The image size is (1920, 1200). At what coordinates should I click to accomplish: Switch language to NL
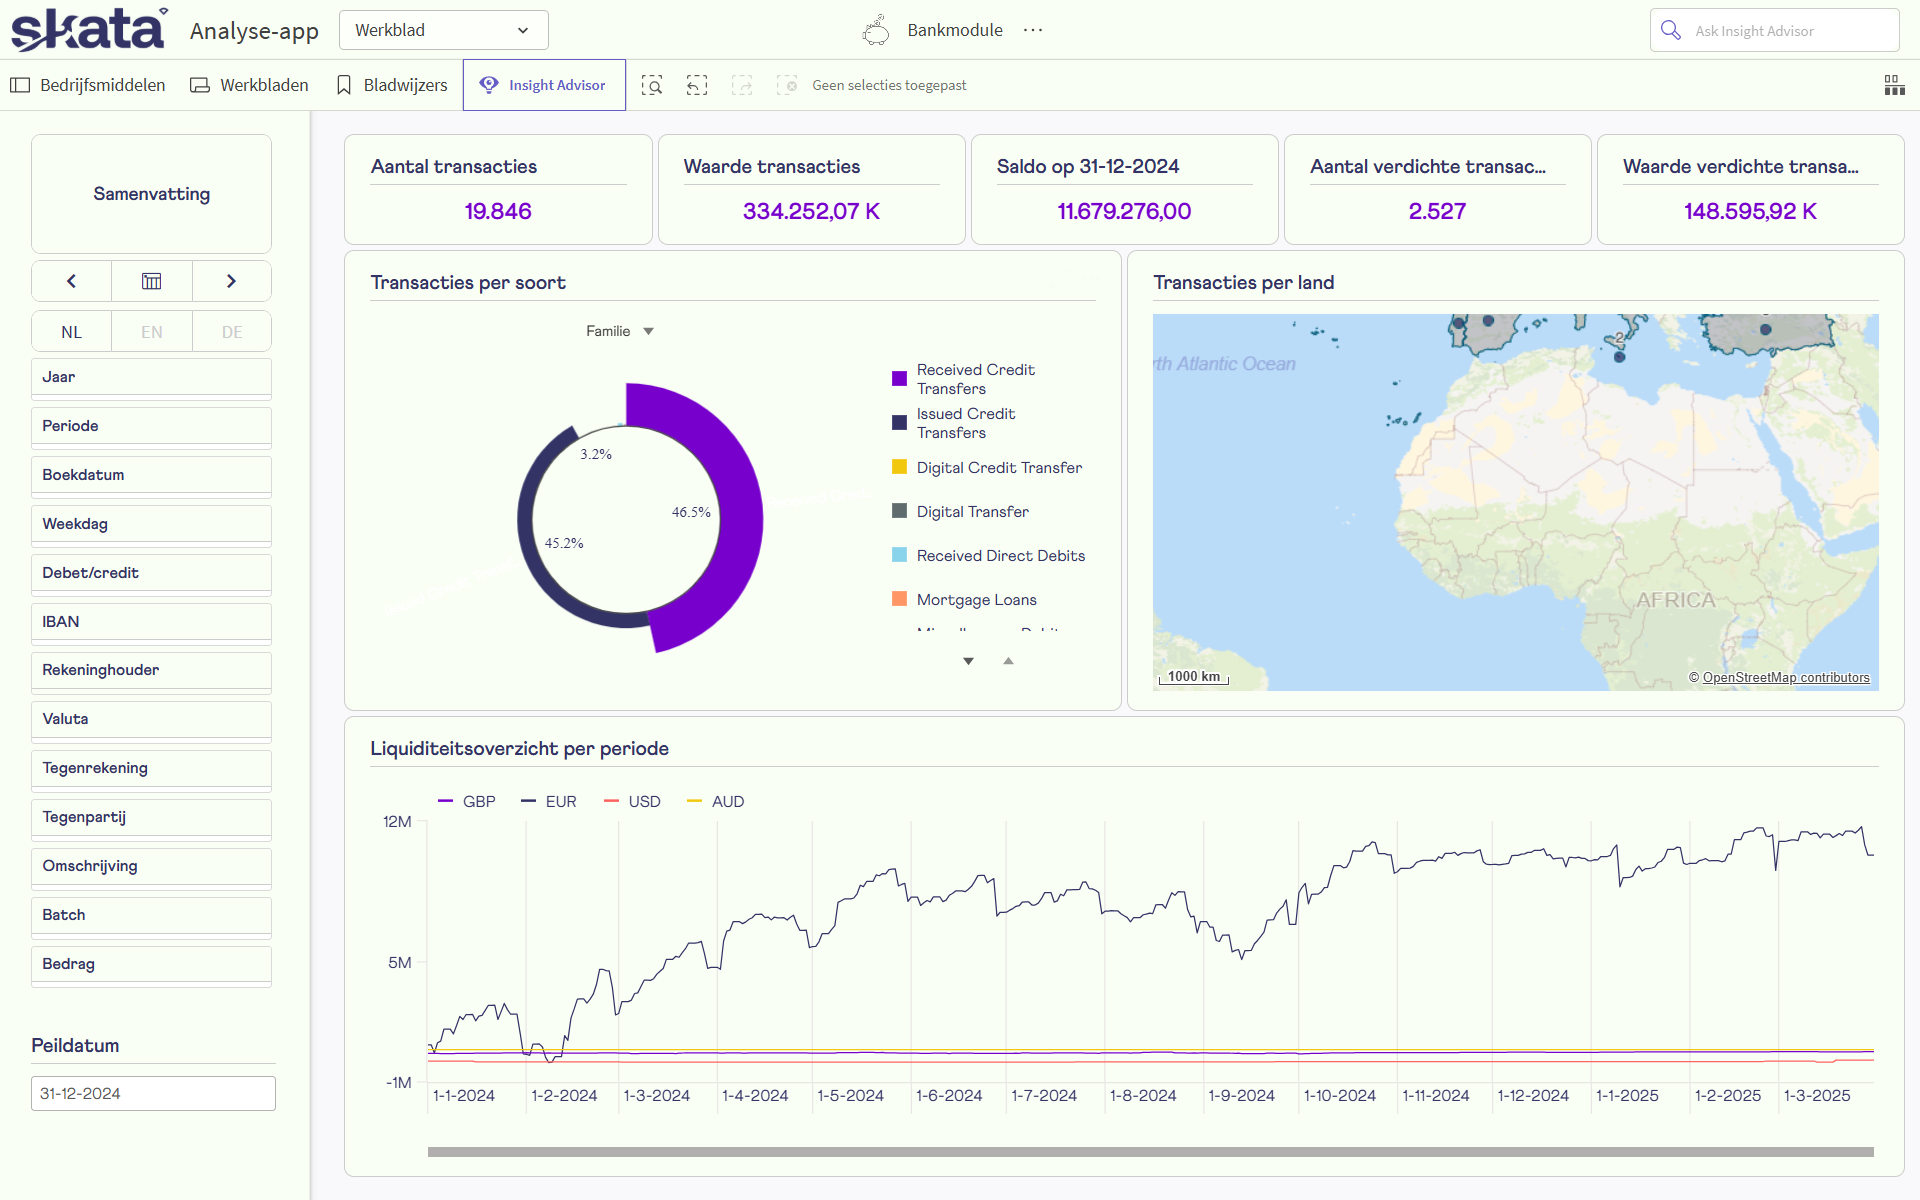click(x=71, y=332)
